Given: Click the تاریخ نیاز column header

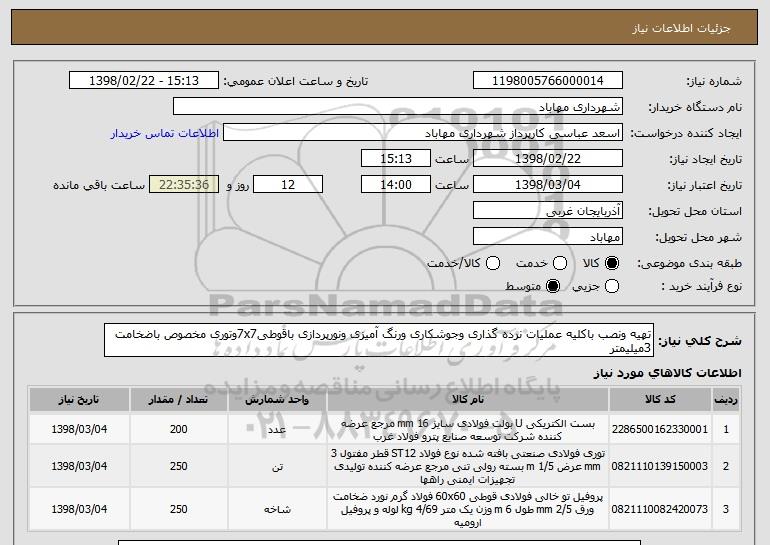Looking at the screenshot, I should pyautogui.click(x=79, y=400).
